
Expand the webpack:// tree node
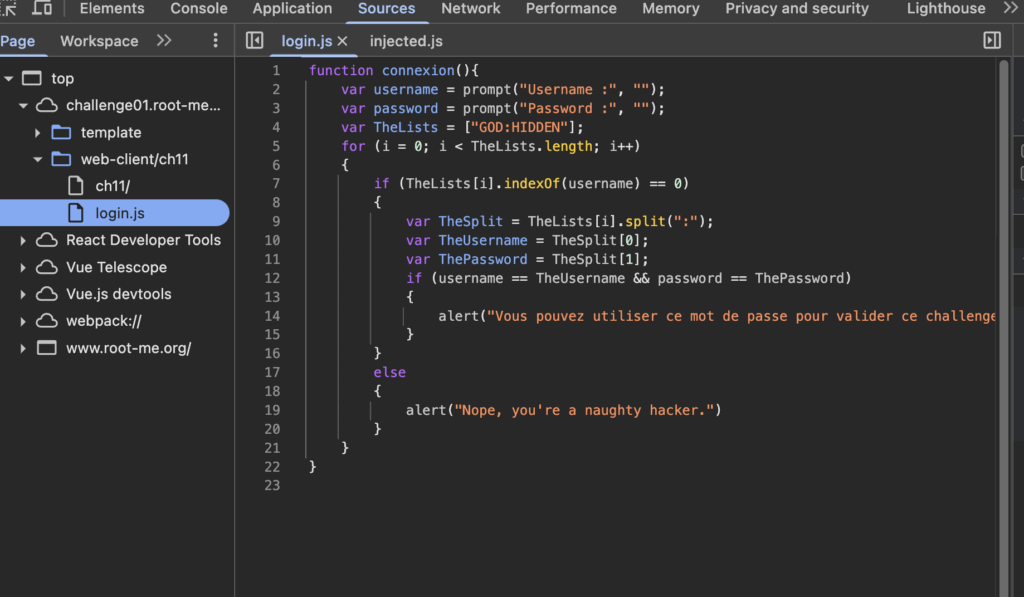pyautogui.click(x=23, y=321)
